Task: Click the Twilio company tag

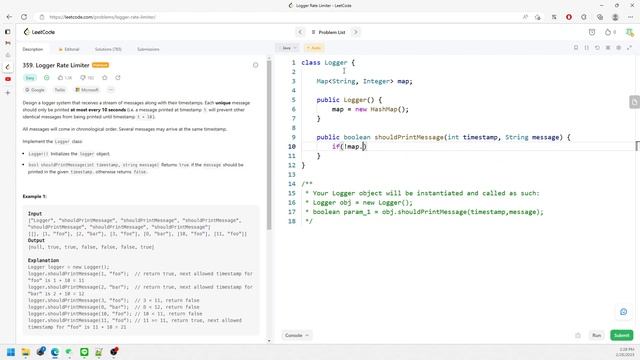Action: tap(60, 90)
